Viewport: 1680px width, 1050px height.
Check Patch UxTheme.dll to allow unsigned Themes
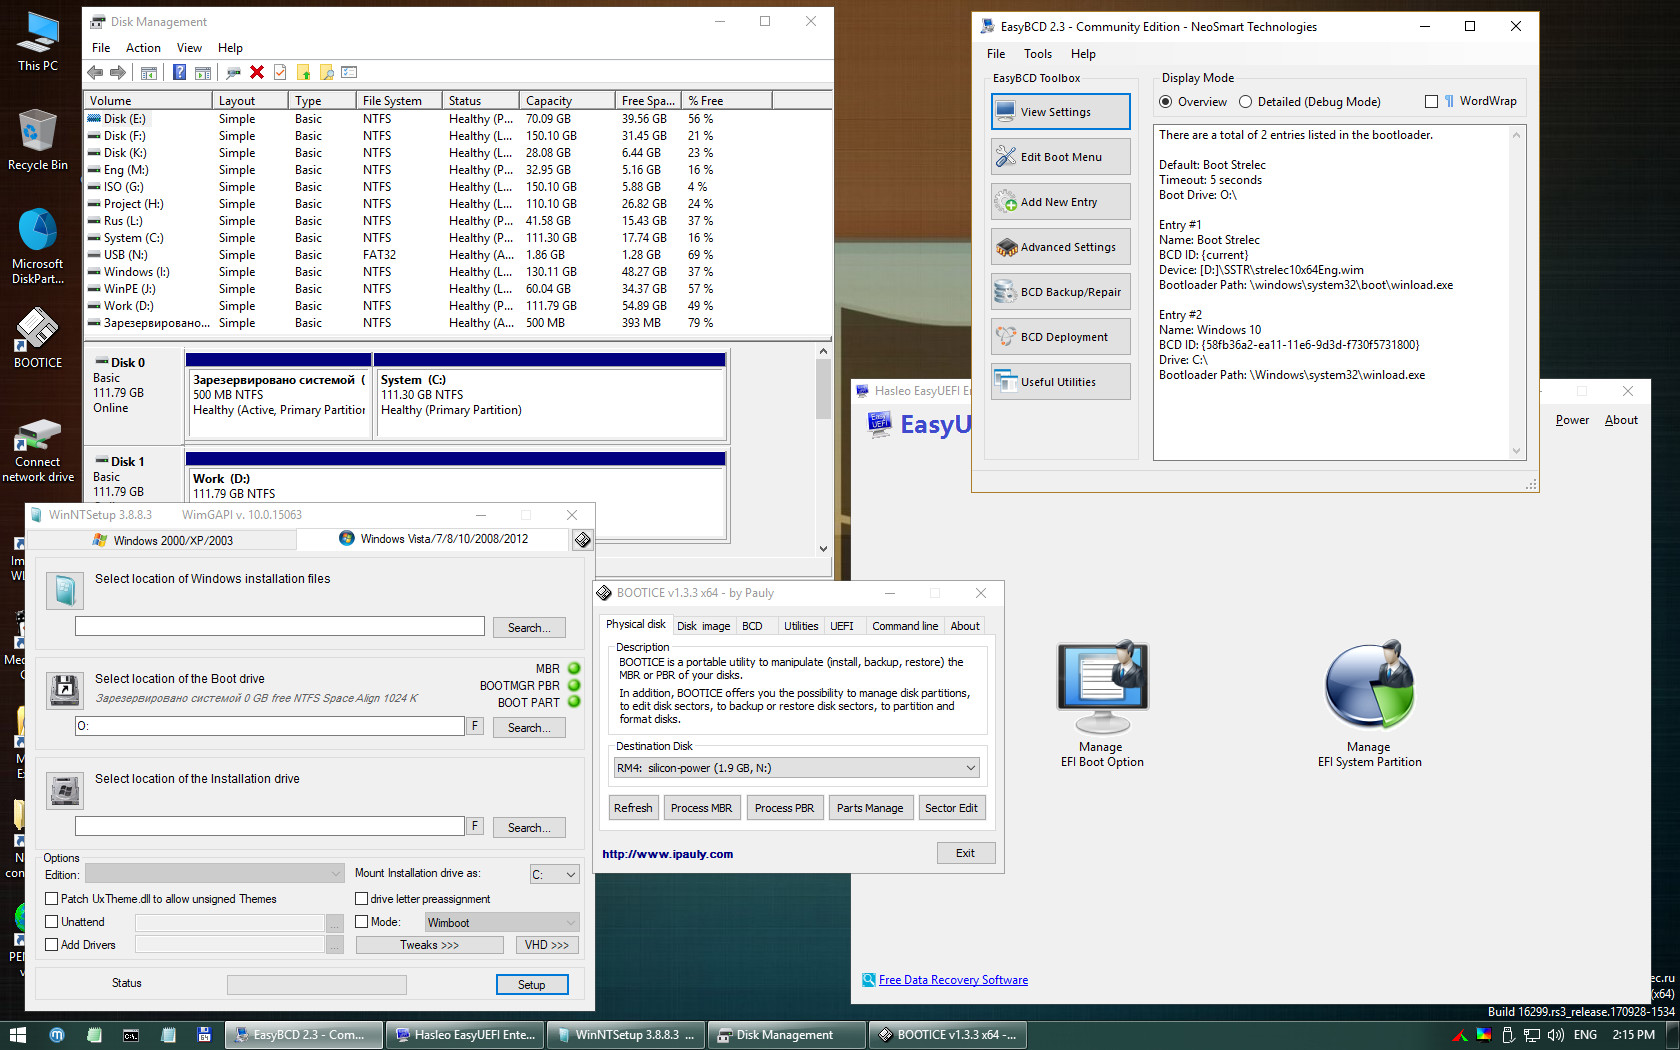tap(52, 899)
